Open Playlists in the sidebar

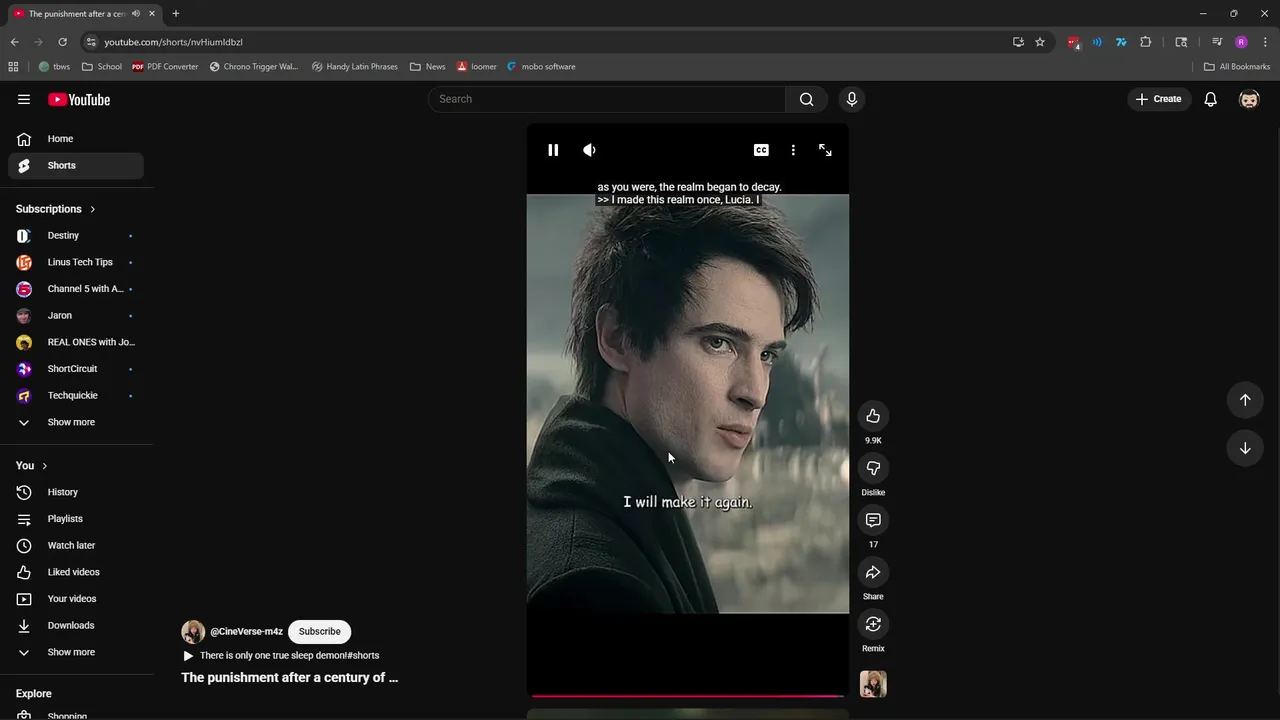click(76, 519)
